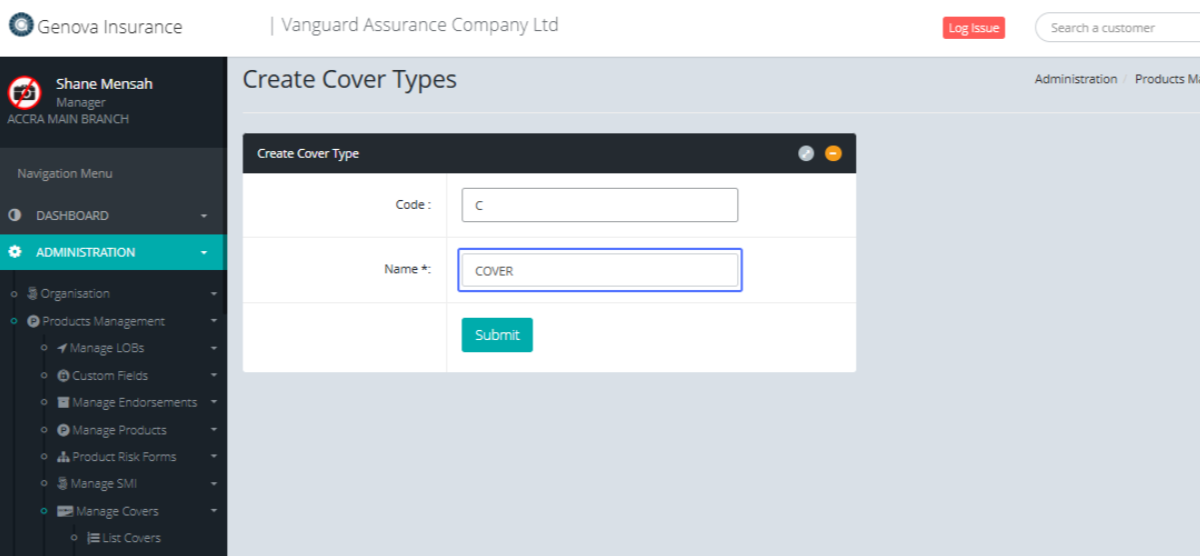Click the Dashboard half-circle icon
1200x556 pixels.
point(15,215)
